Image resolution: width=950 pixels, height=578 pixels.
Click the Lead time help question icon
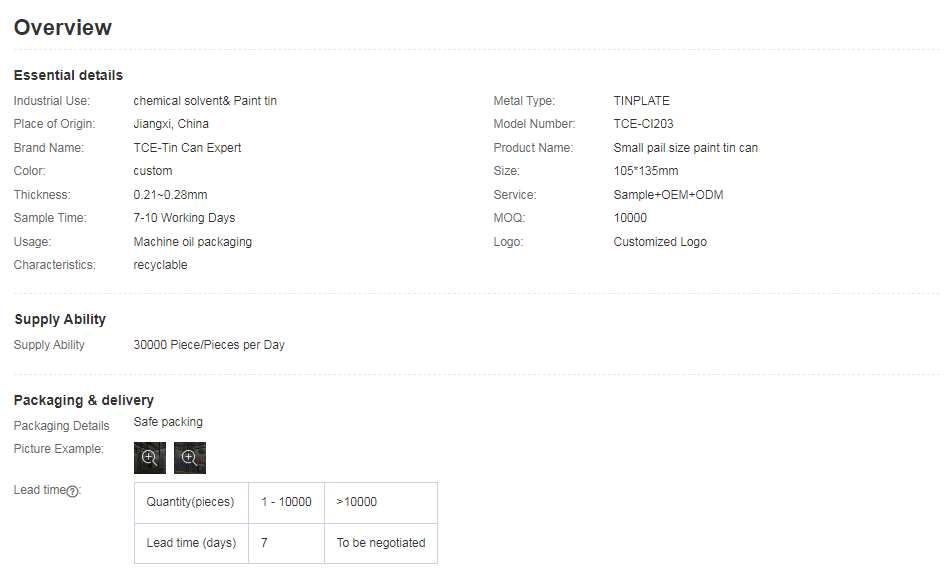pos(73,491)
